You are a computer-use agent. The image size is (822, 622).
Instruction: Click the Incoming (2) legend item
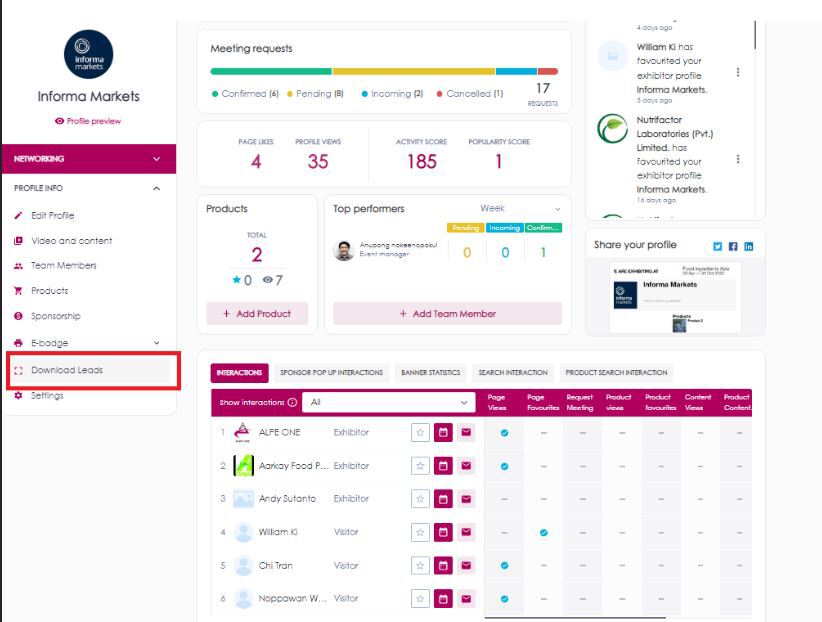[x=392, y=94]
